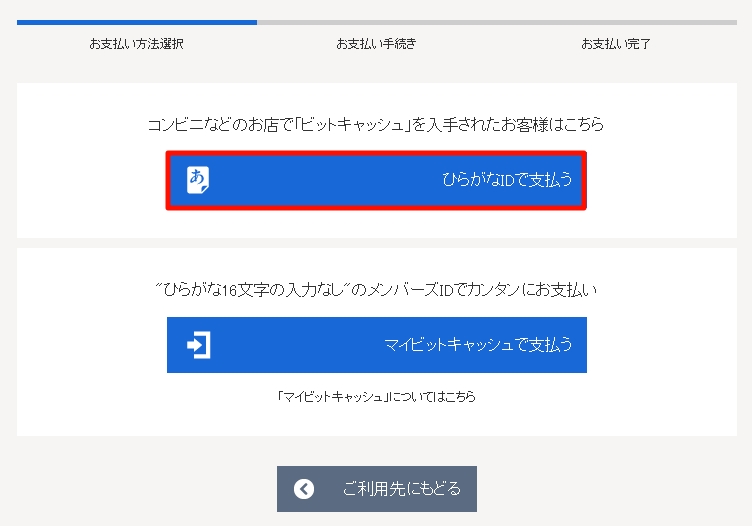Pay with ひらがなIDで支払う button
Screen dimensions: 752x526
pyautogui.click(x=376, y=180)
